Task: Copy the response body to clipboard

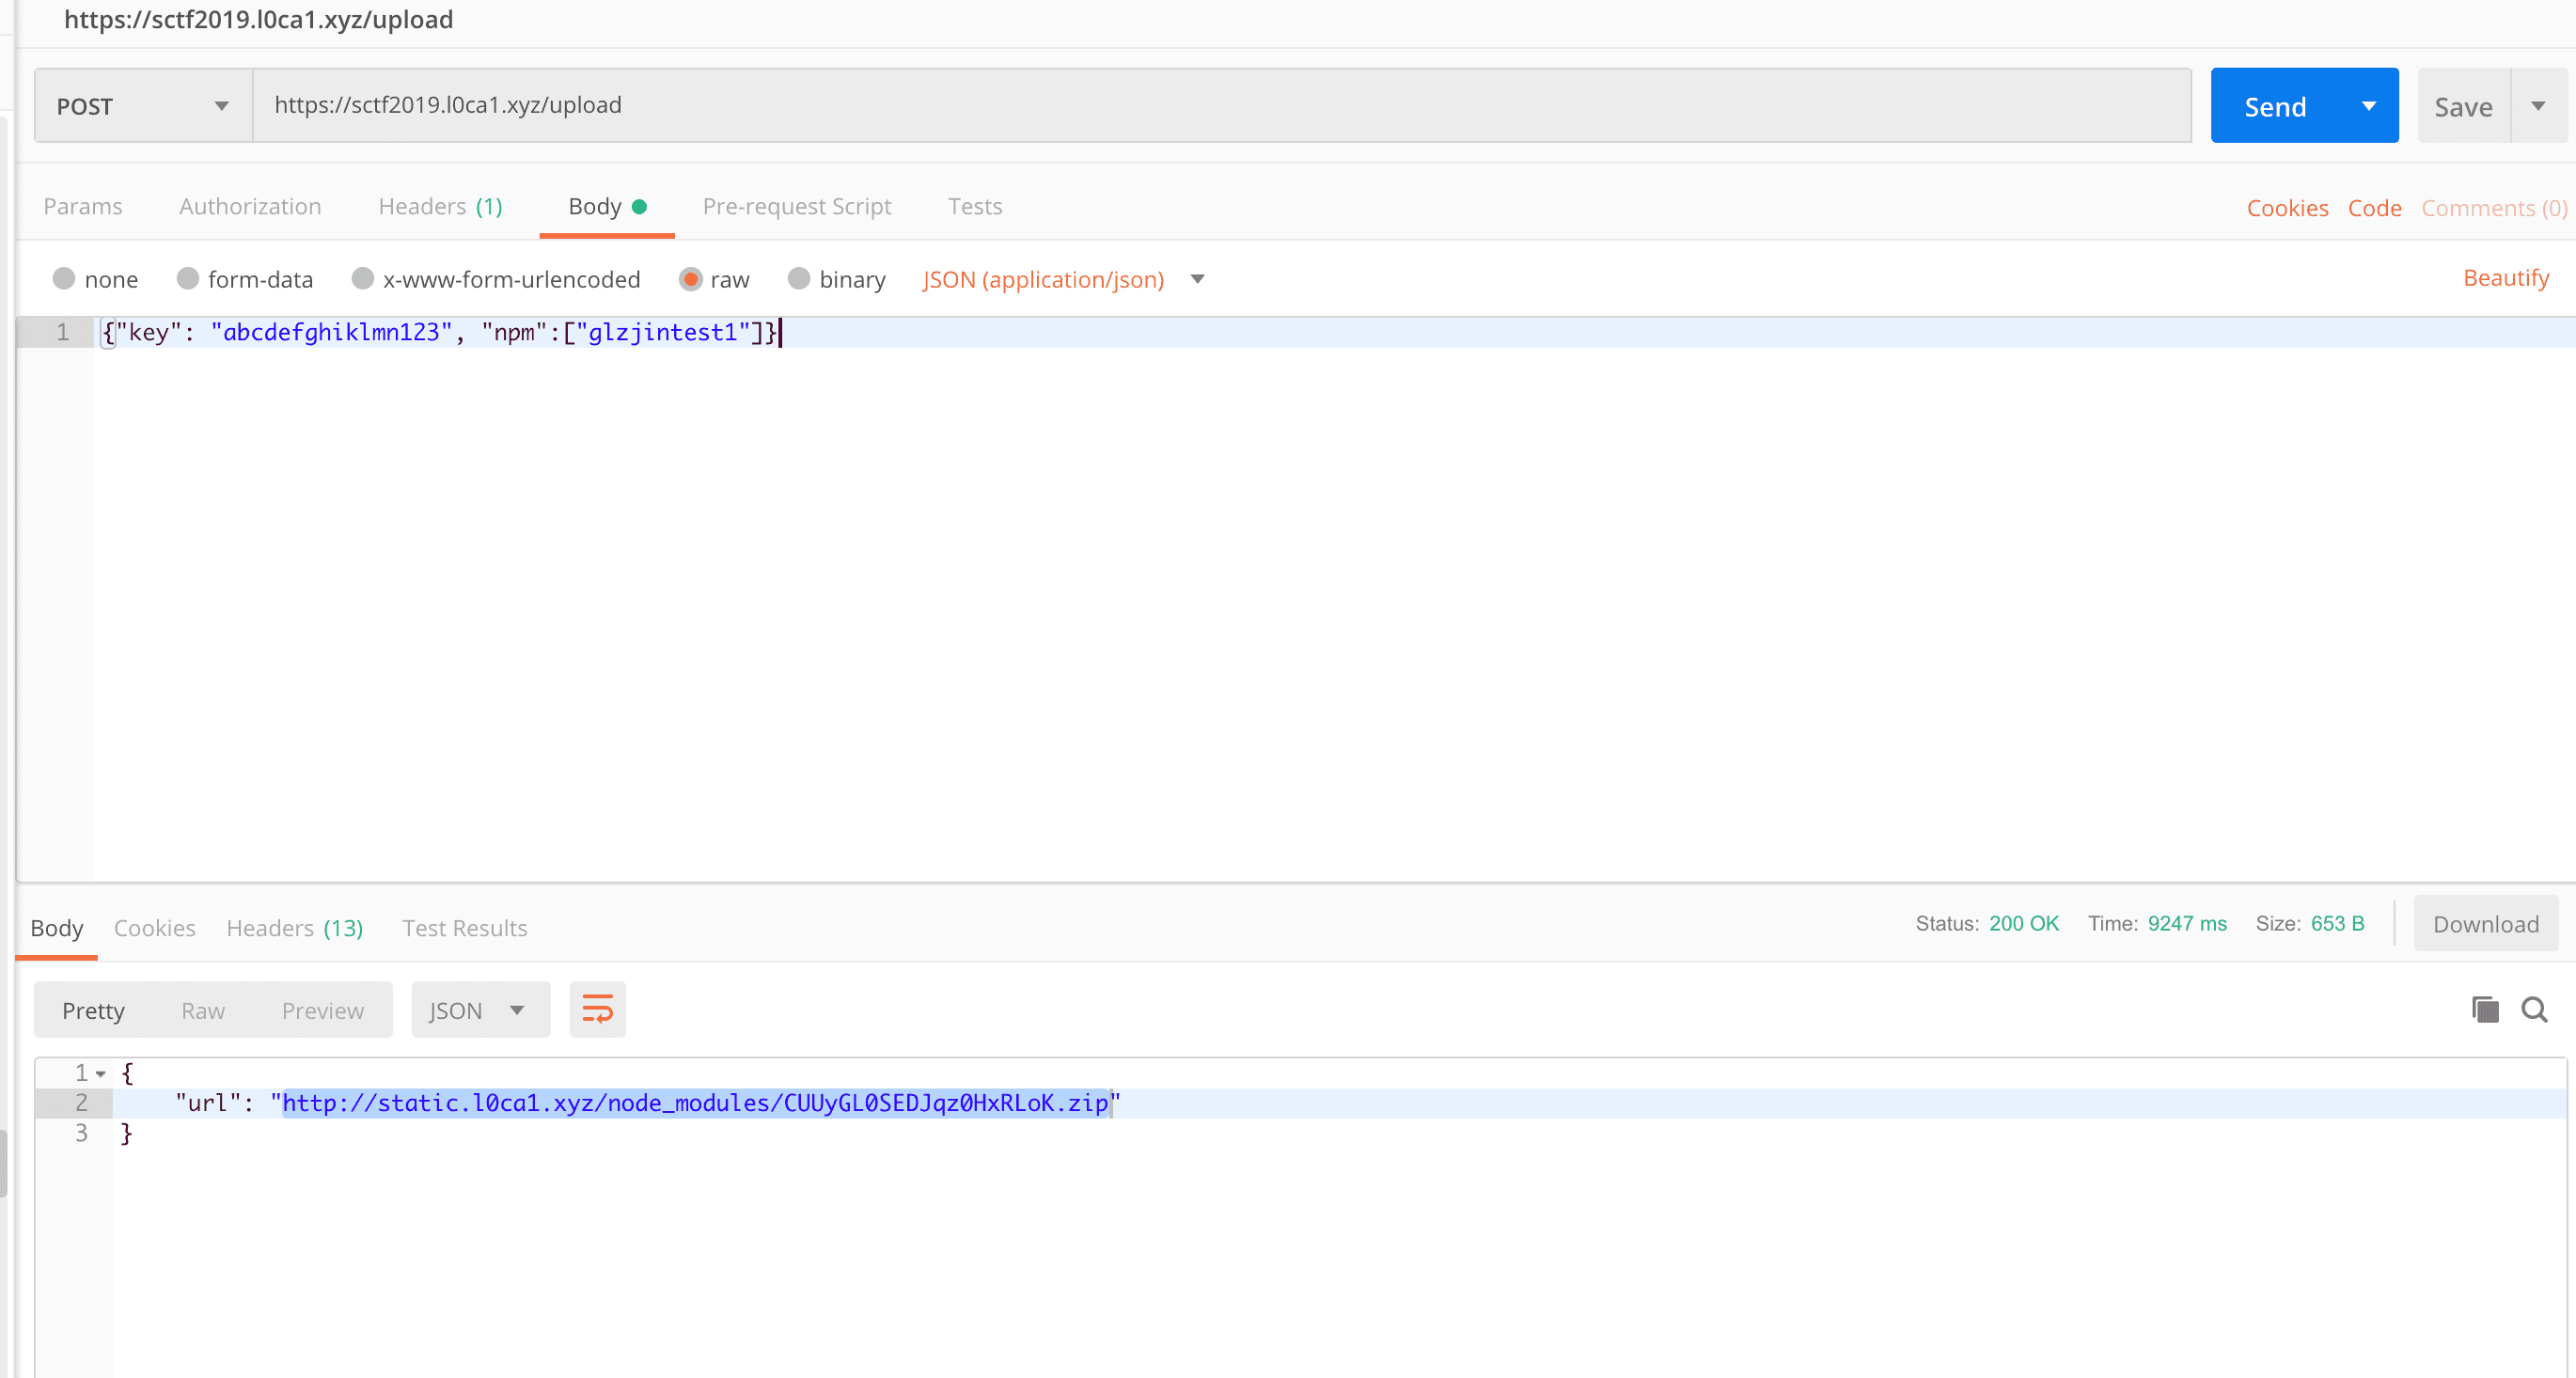Action: tap(2485, 1009)
